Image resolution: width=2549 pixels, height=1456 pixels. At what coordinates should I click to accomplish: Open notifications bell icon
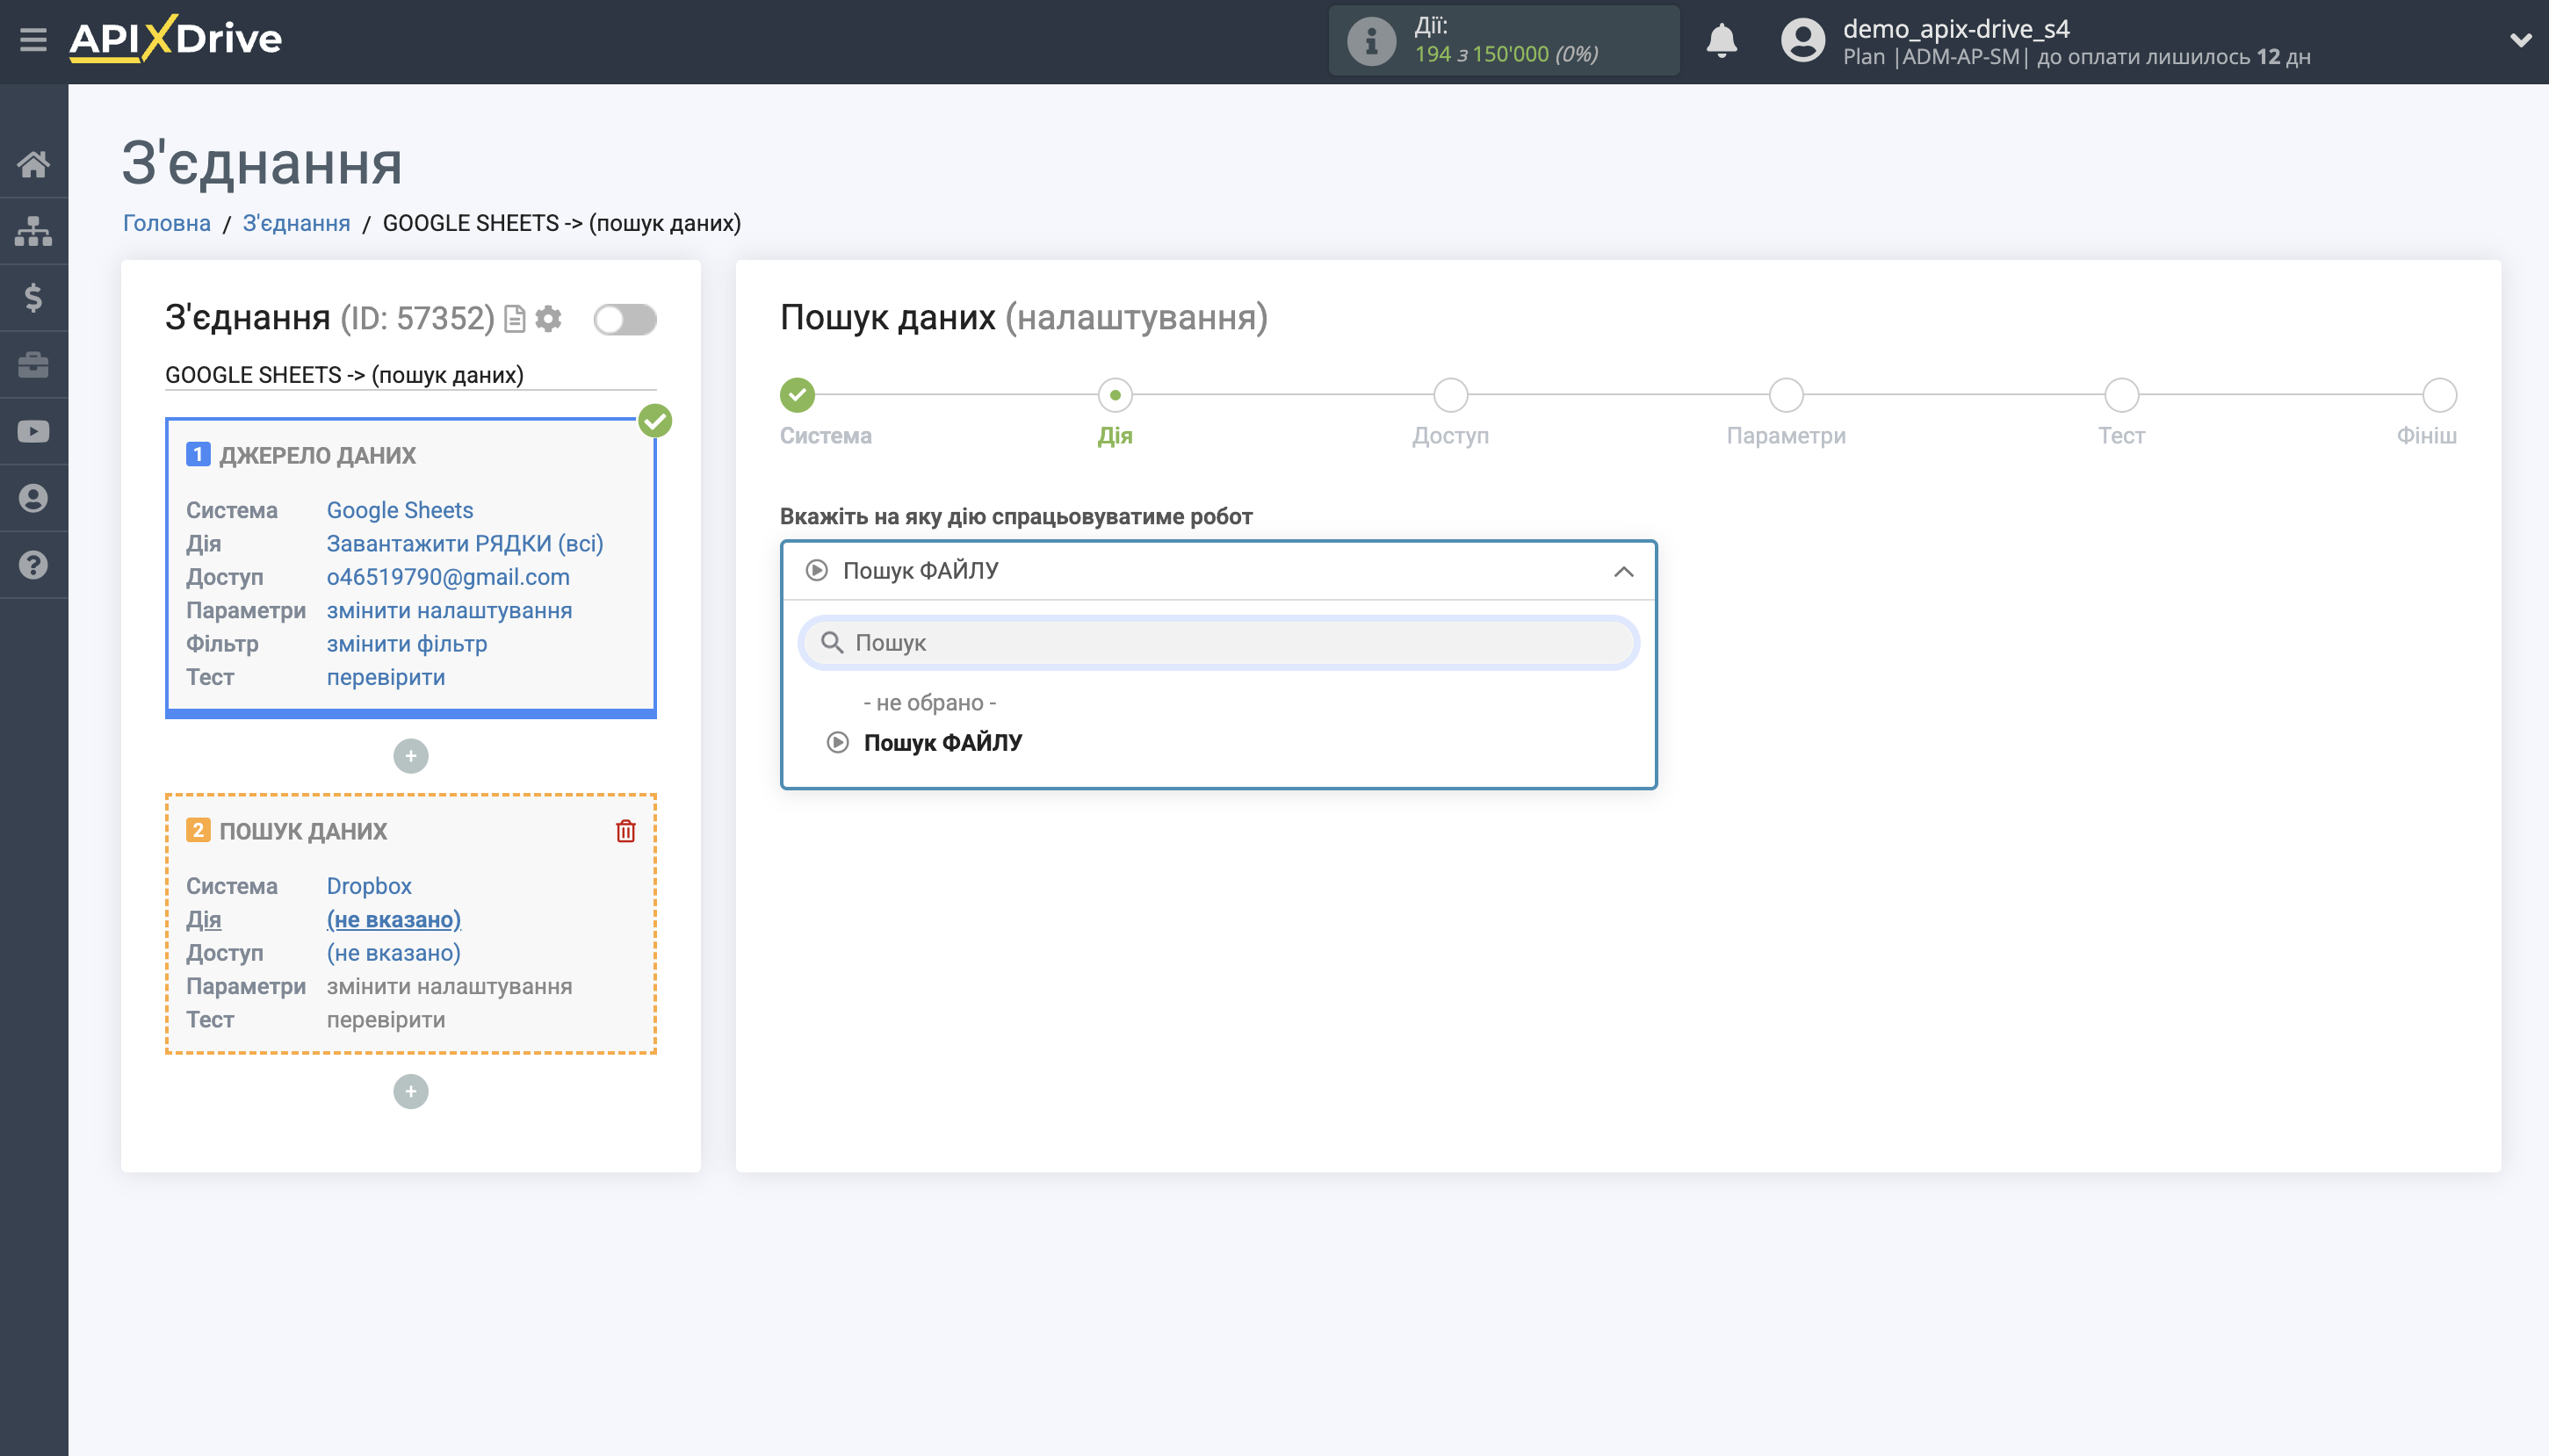[x=1721, y=40]
